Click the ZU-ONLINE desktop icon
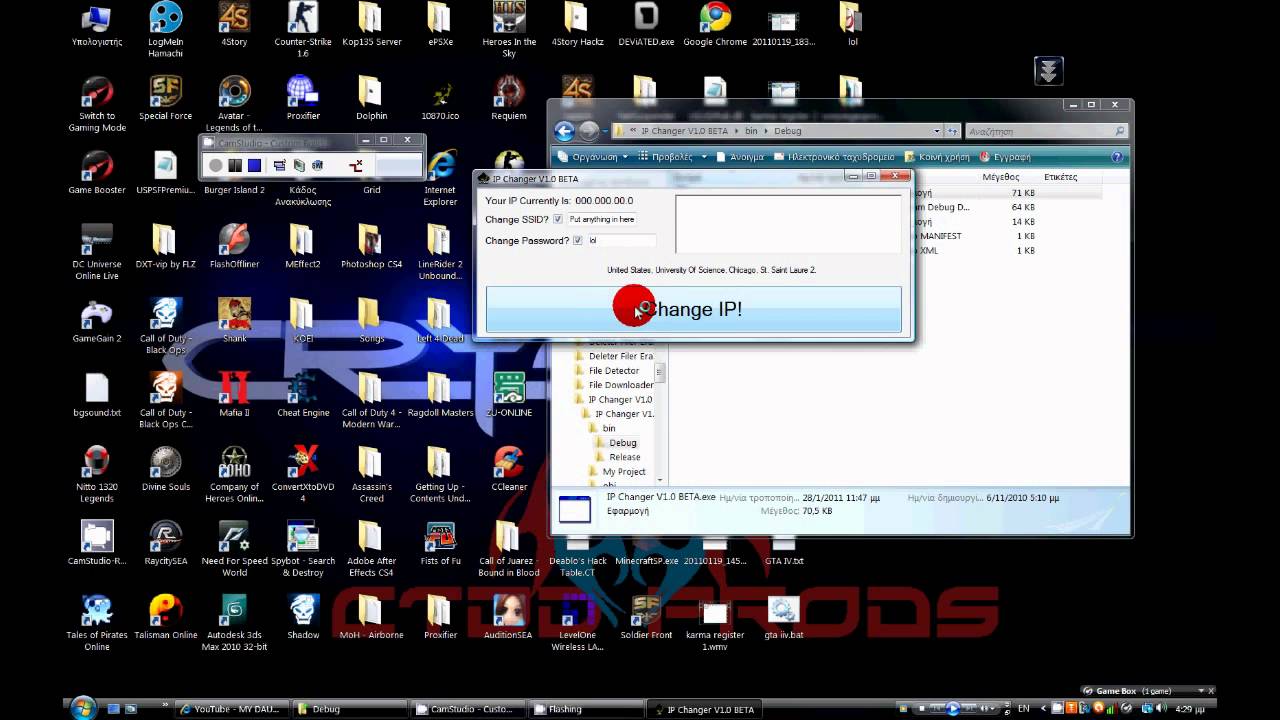 pyautogui.click(x=509, y=396)
